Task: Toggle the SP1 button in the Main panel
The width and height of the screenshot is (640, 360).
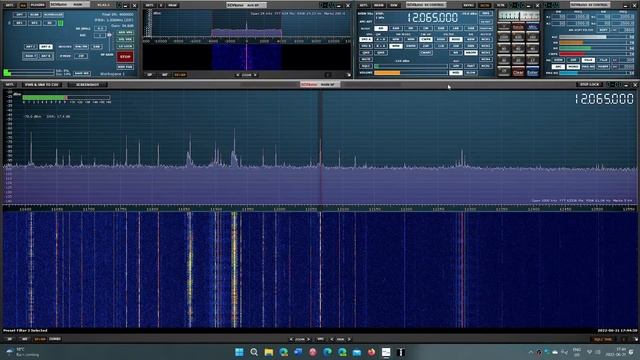Action: point(20,23)
